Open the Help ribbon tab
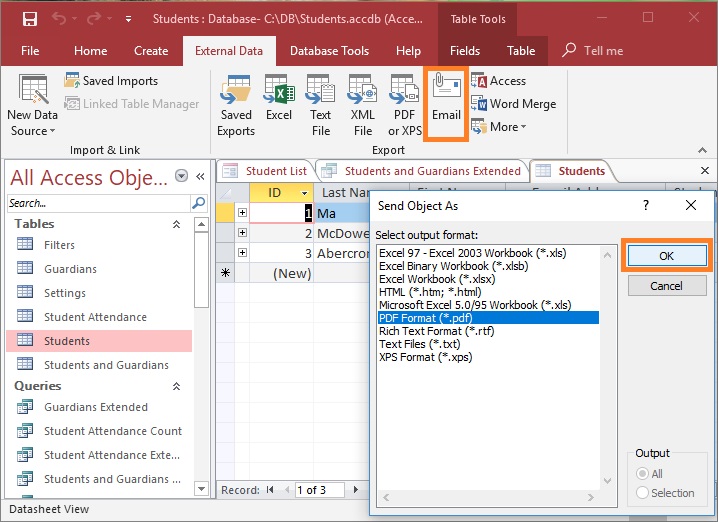Screen dimensions: 718x522 point(408,50)
